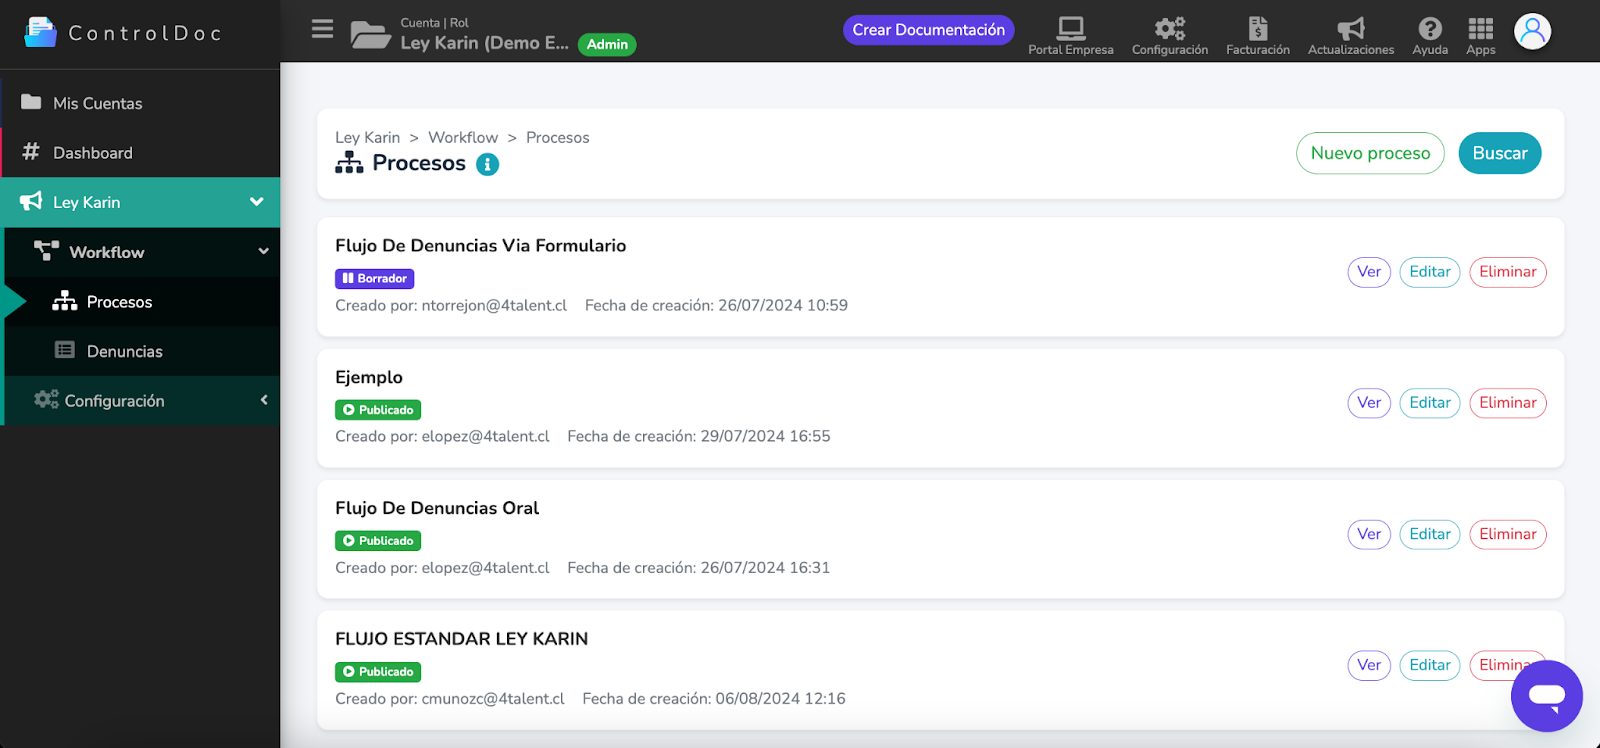
Task: Click Publicado badge under Flujo De Denuncias Oral
Action: 378,540
